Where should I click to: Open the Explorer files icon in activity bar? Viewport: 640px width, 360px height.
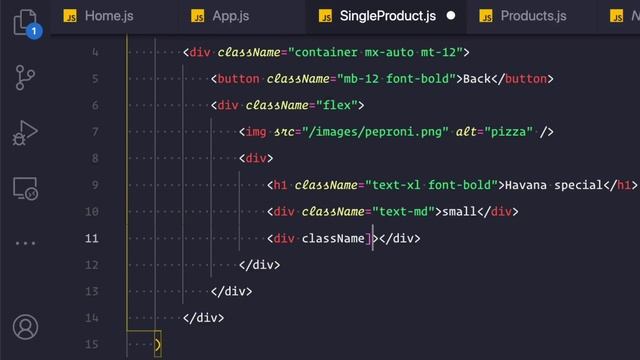[x=25, y=23]
